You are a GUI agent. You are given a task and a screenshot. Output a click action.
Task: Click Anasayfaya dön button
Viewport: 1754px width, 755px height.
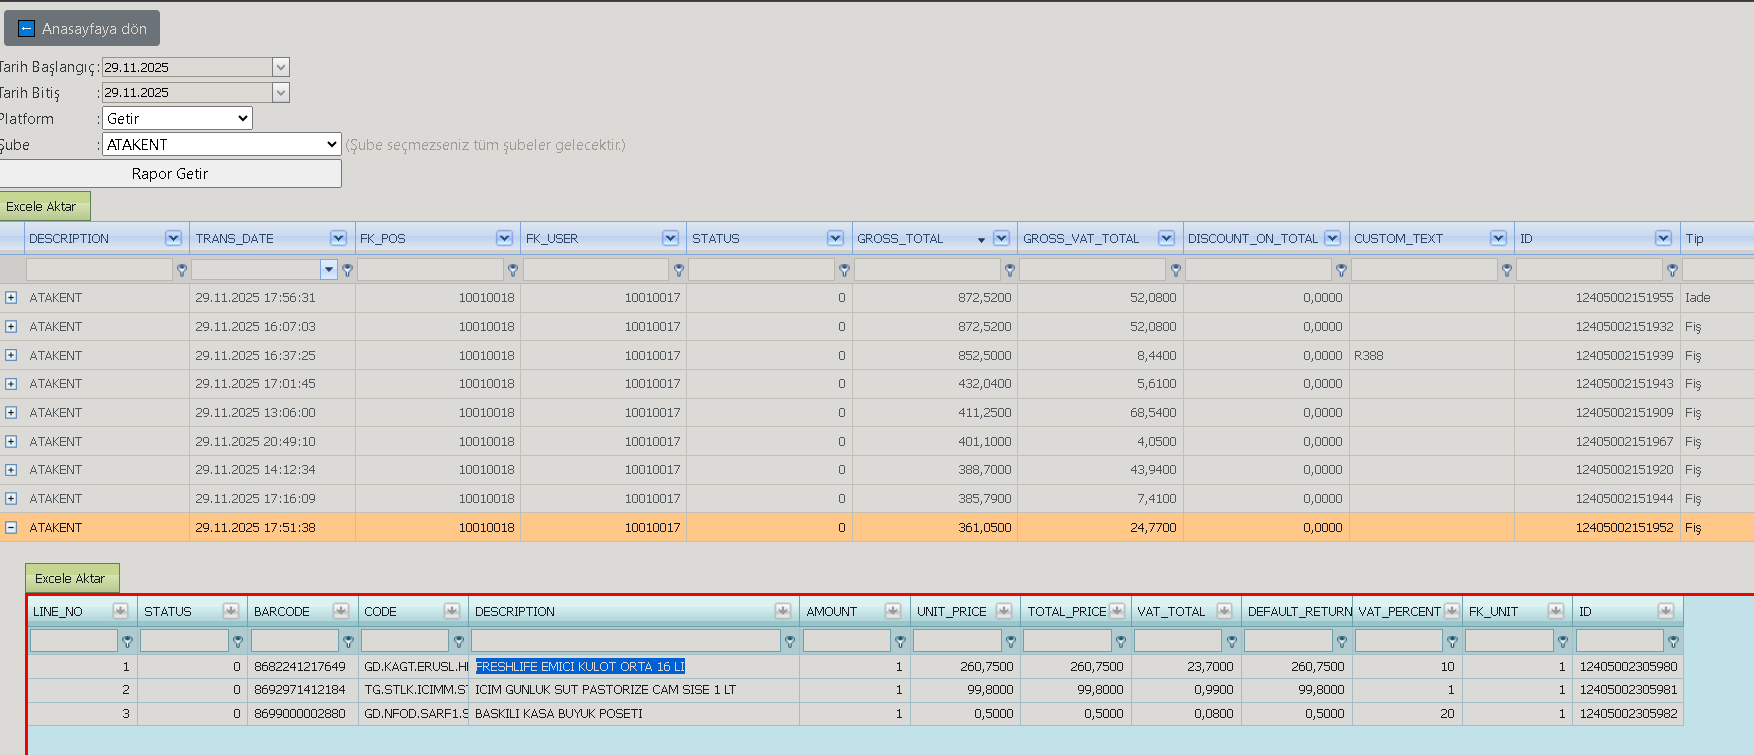click(82, 28)
